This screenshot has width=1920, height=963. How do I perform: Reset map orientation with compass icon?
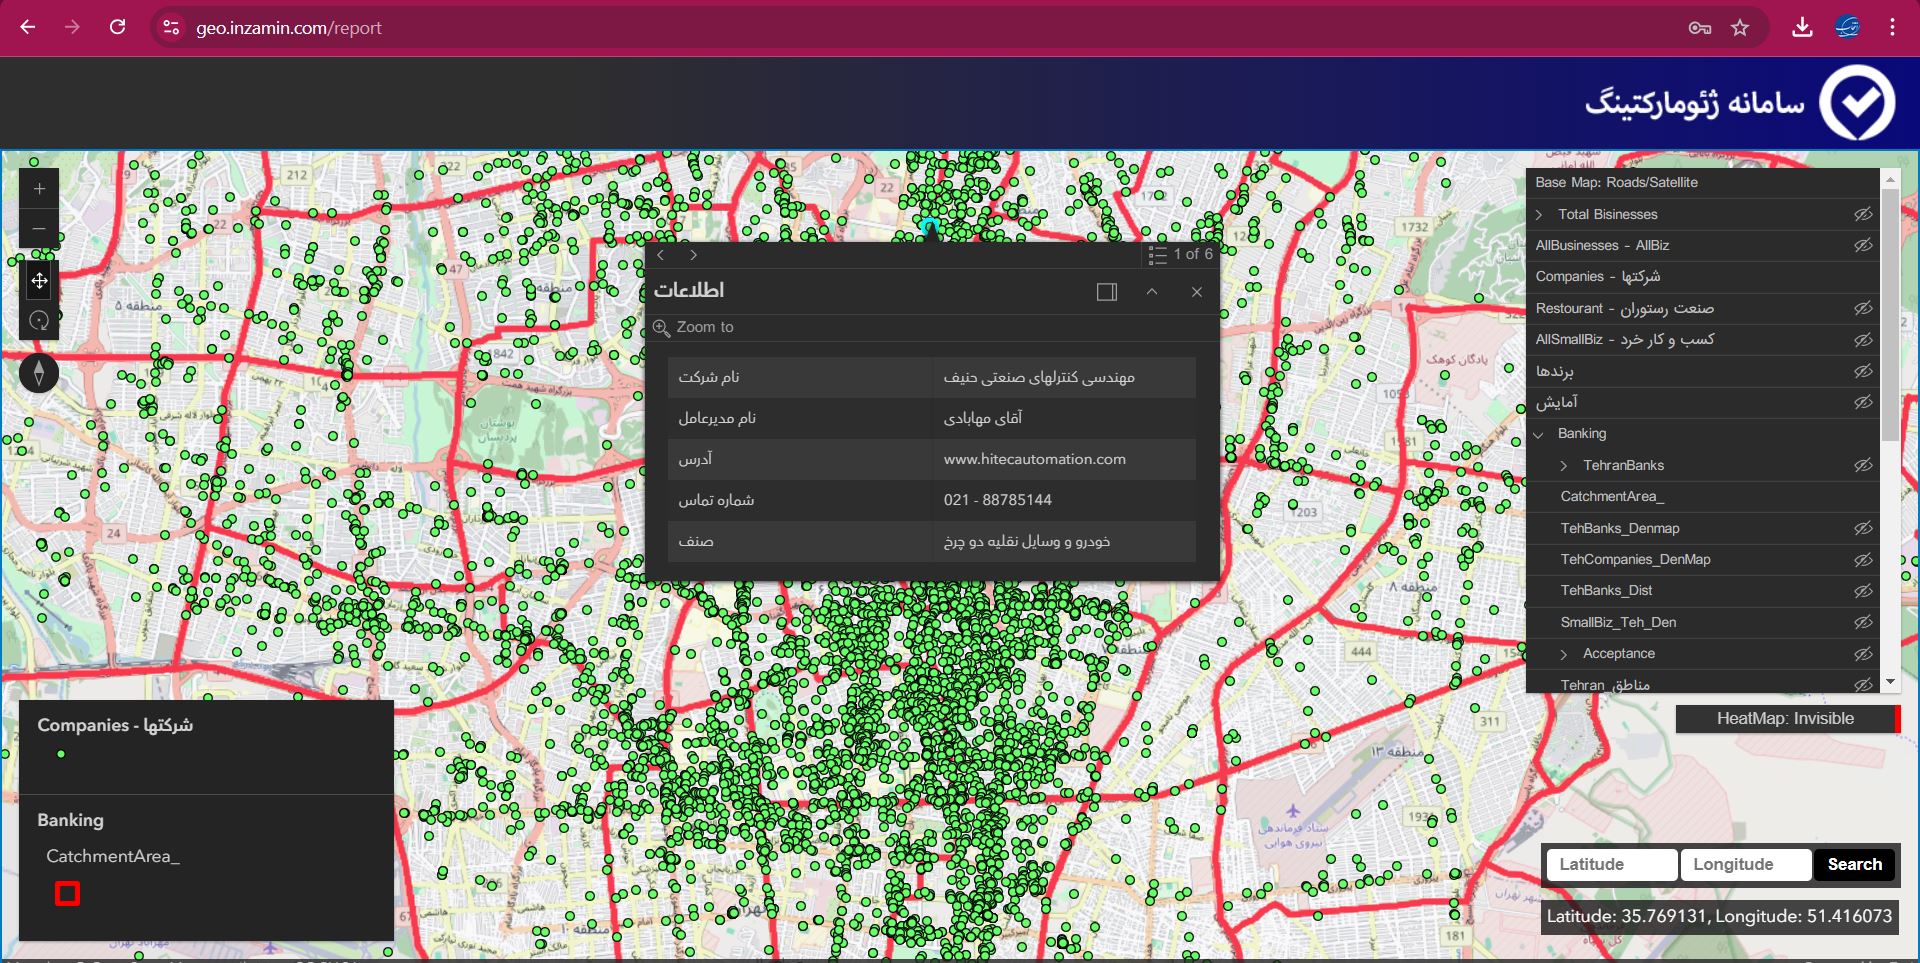(39, 373)
